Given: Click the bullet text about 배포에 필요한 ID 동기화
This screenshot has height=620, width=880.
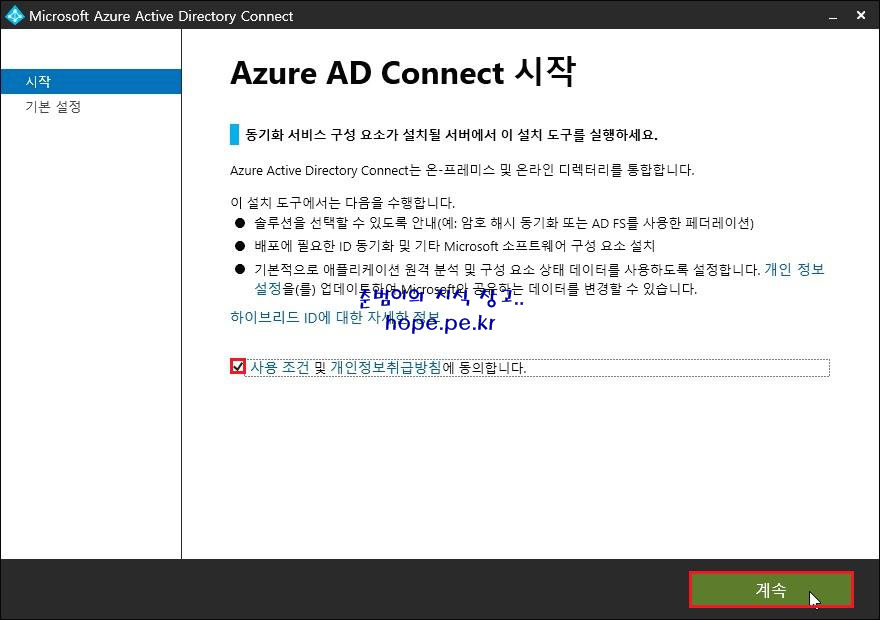Looking at the screenshot, I should point(455,246).
